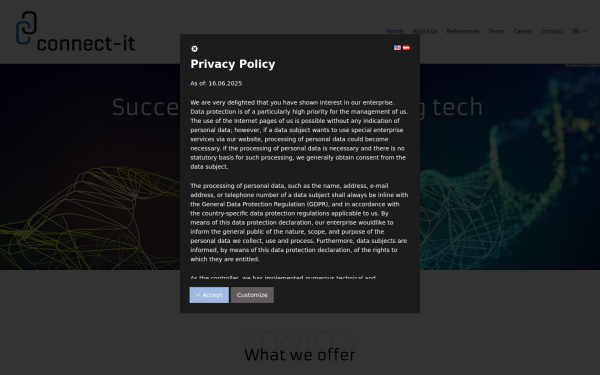Click the 'As of: 16.06.2025' date text

216,83
